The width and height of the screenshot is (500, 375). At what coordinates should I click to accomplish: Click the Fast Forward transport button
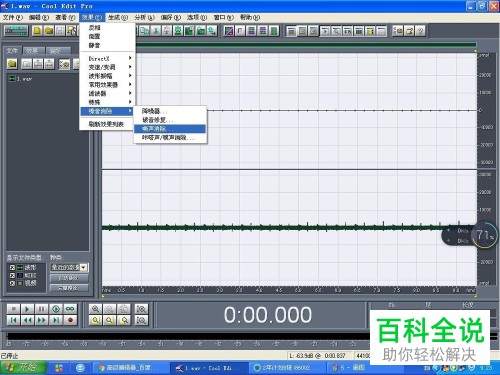pyautogui.click(x=42, y=320)
